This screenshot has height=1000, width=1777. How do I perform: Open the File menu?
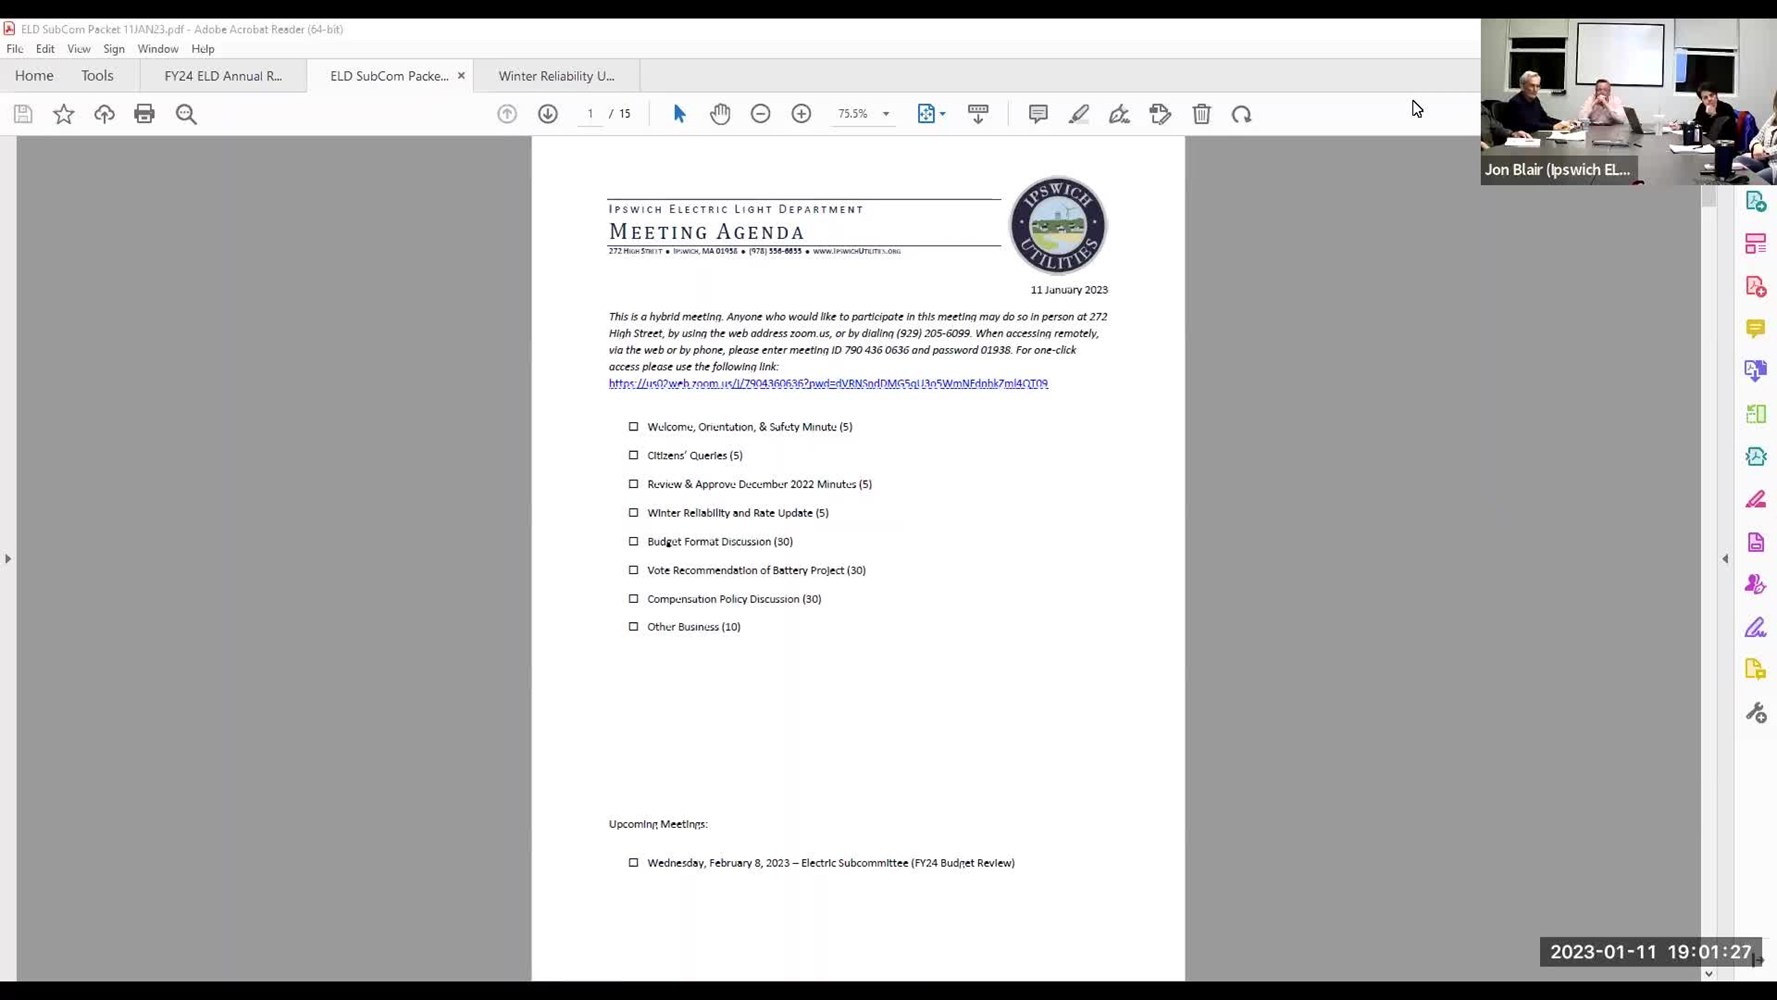tap(15, 49)
